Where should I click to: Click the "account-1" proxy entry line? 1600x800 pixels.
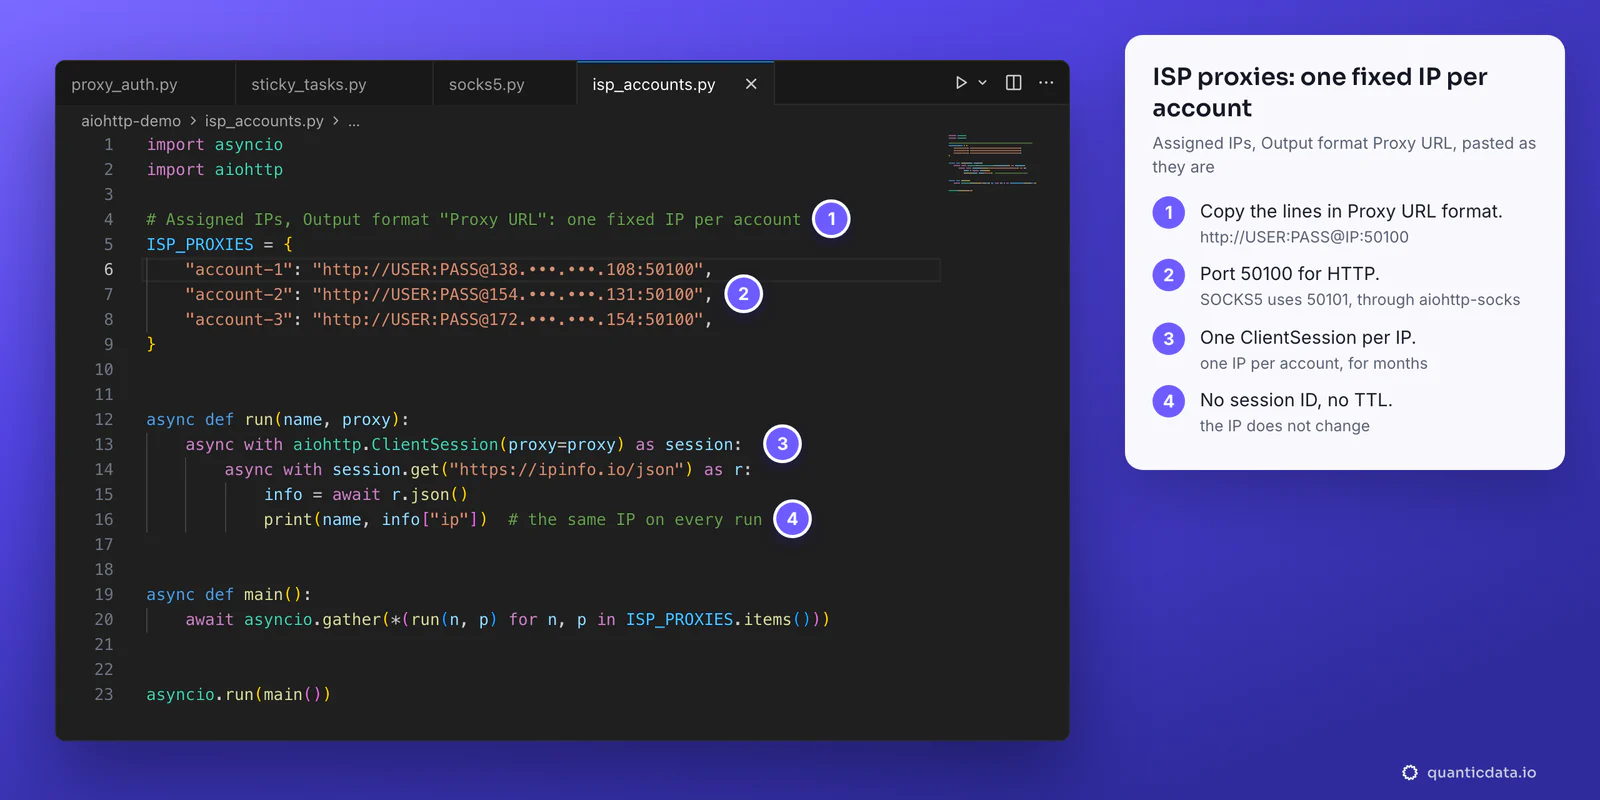449,270
